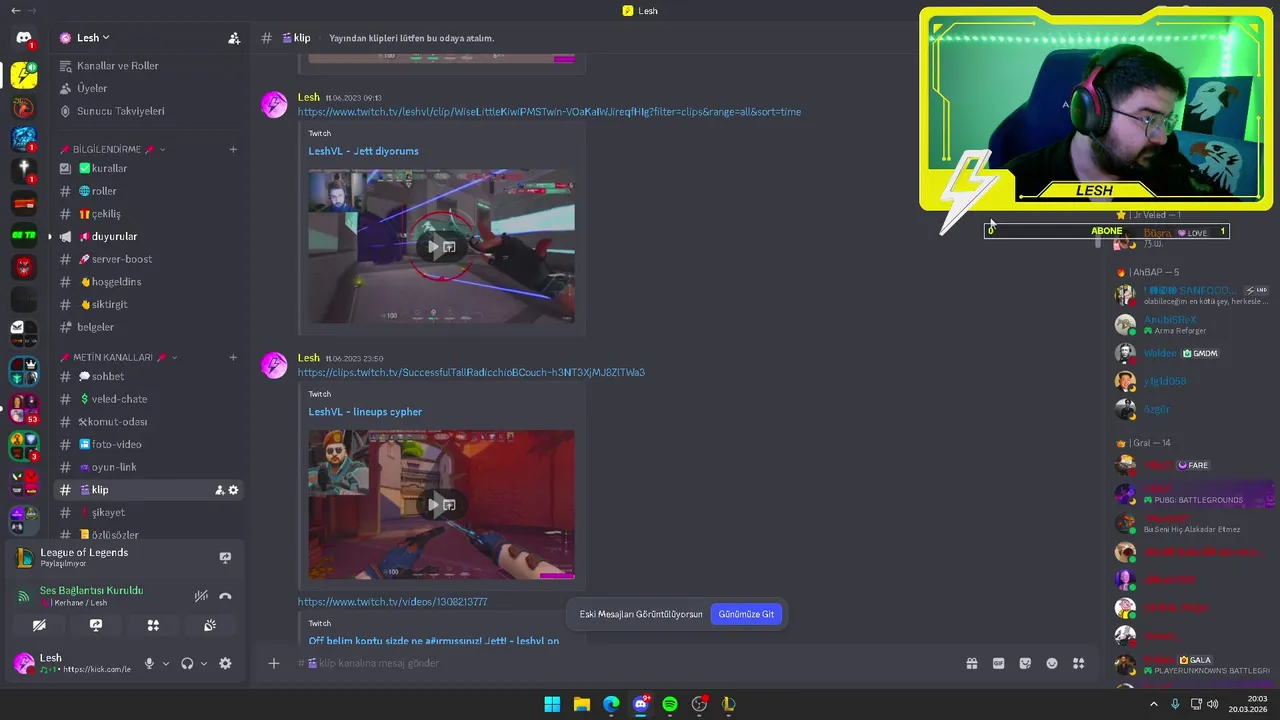Open Microsoft Edge from taskbar
The width and height of the screenshot is (1280, 720).
pos(611,704)
